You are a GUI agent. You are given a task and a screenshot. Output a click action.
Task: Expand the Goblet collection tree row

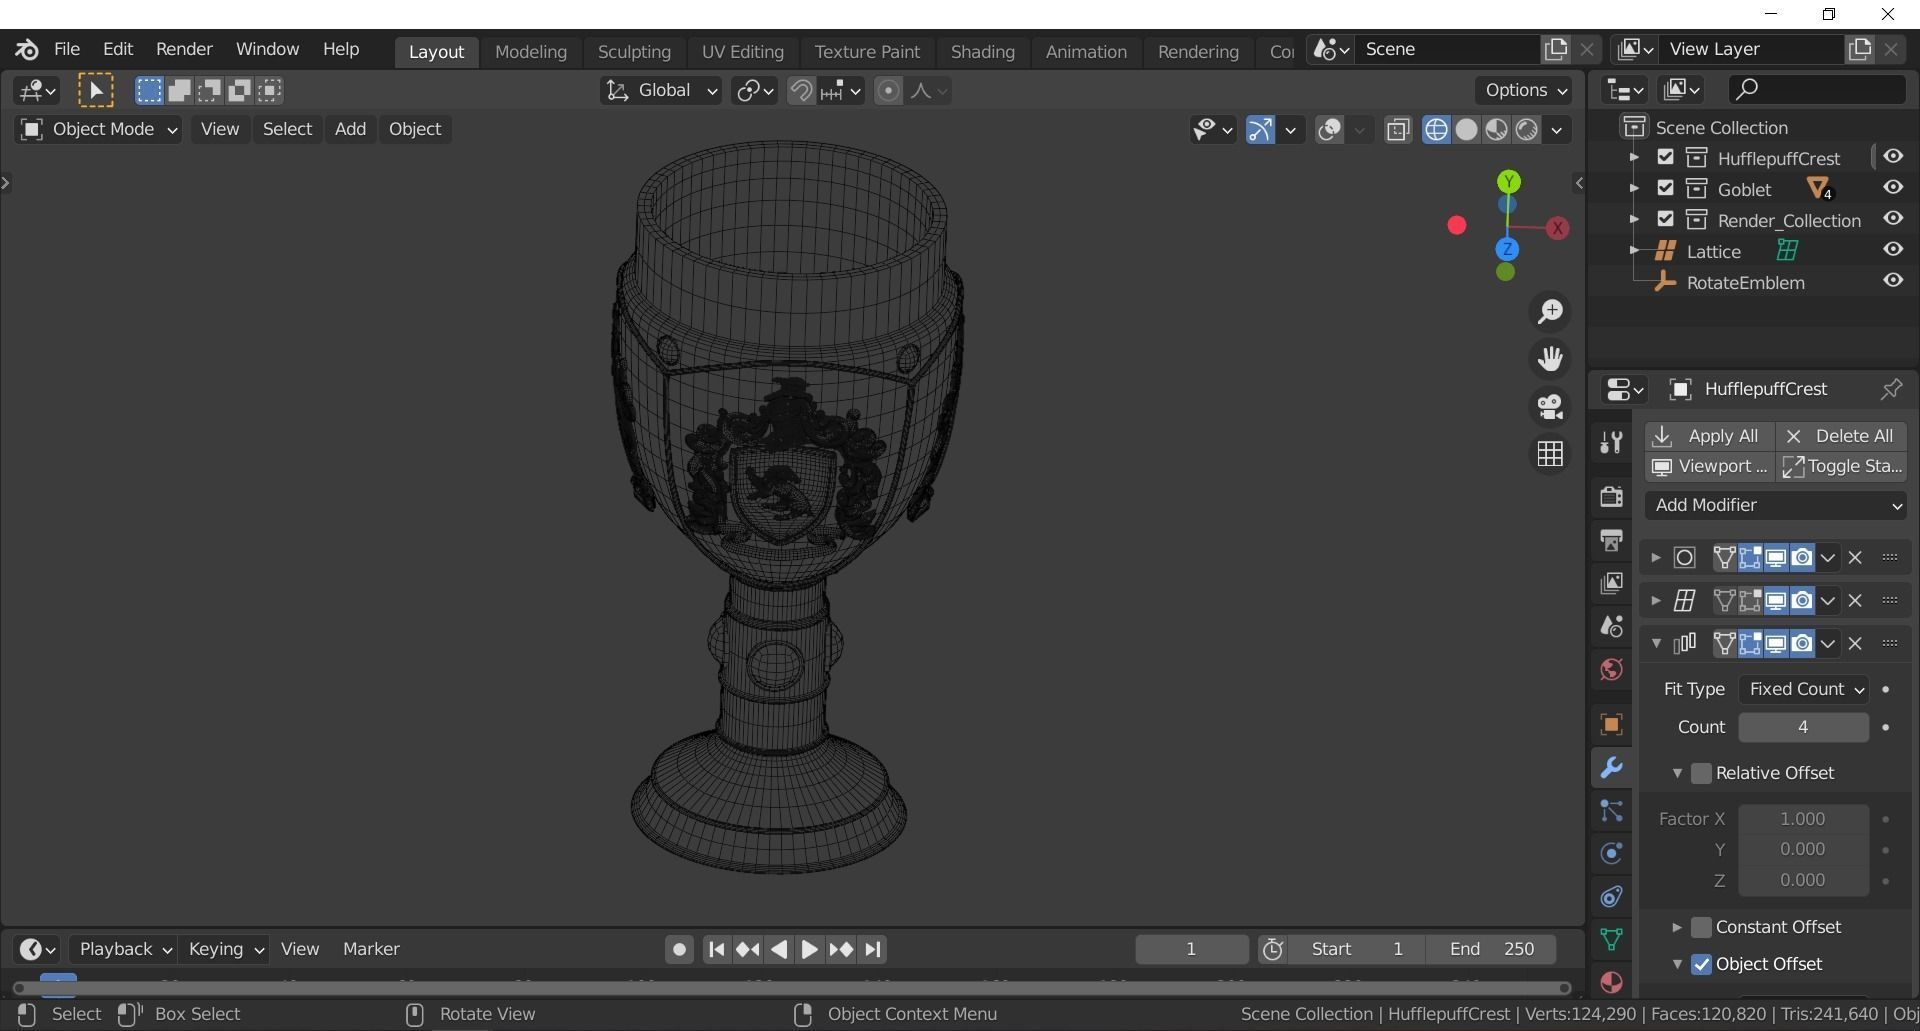[x=1634, y=189]
